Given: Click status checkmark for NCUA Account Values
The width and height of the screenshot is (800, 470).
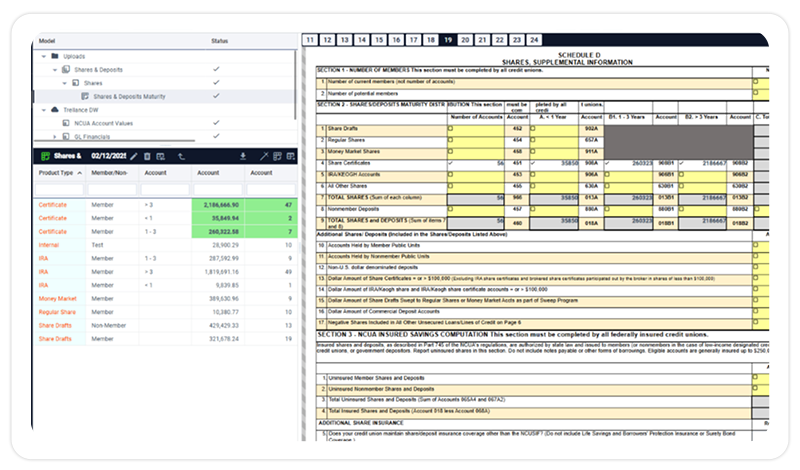Looking at the screenshot, I should click(216, 122).
